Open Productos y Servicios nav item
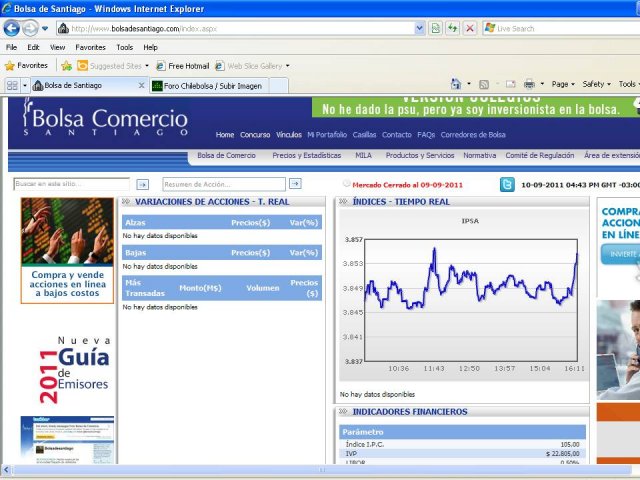The image size is (640, 480). pyautogui.click(x=420, y=156)
